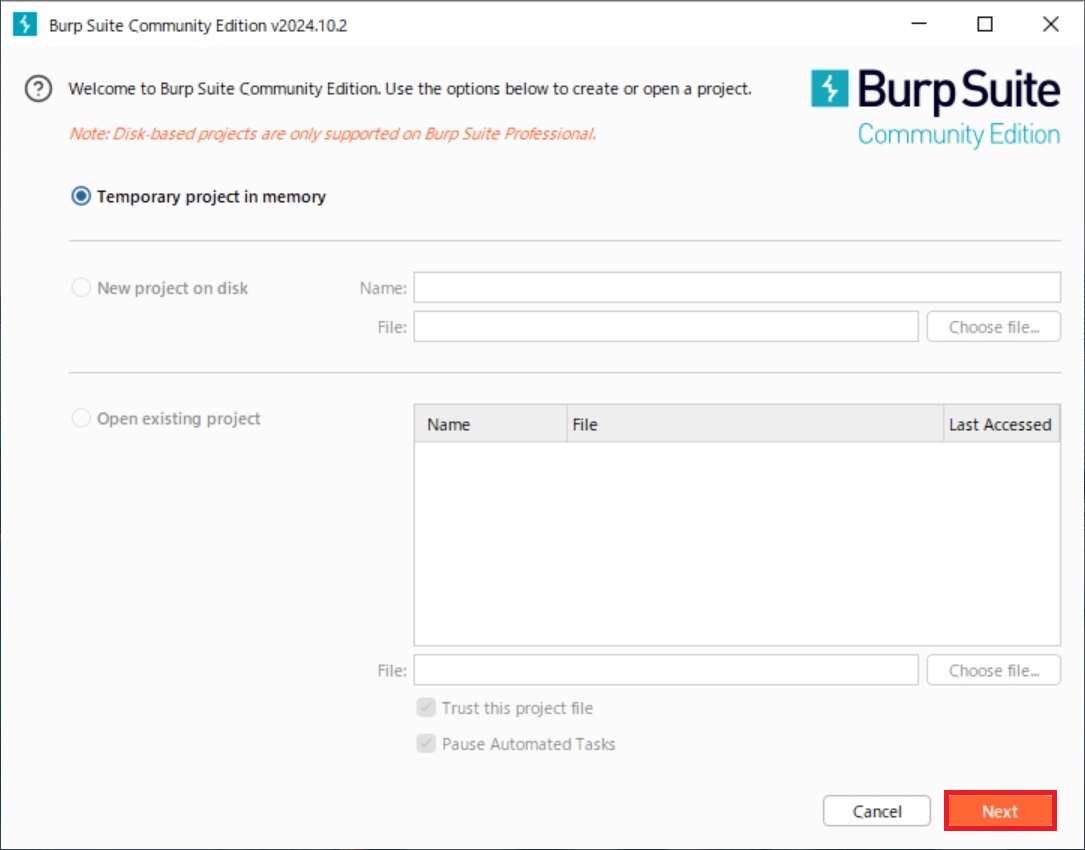1085x850 pixels.
Task: Close the Burp Suite window
Action: click(1050, 24)
